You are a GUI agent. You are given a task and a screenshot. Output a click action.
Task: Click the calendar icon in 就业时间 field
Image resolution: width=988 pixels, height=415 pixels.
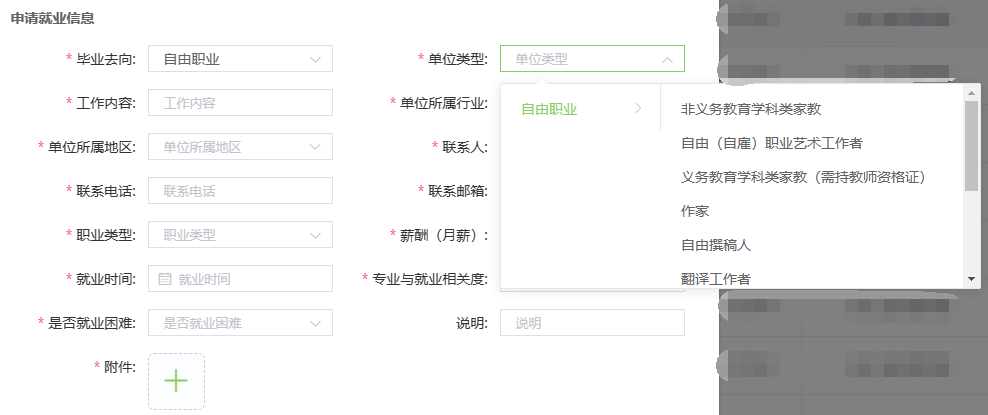click(165, 279)
